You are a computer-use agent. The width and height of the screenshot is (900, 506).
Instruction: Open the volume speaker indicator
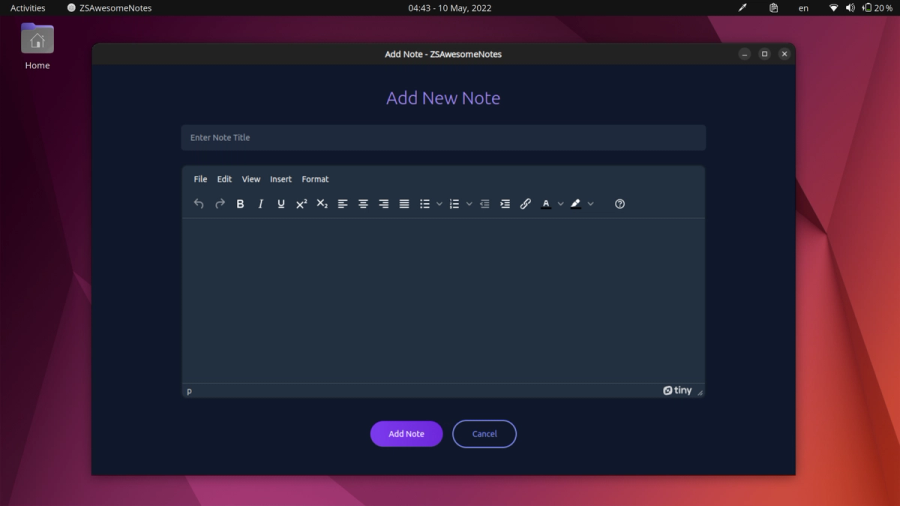[x=850, y=8]
